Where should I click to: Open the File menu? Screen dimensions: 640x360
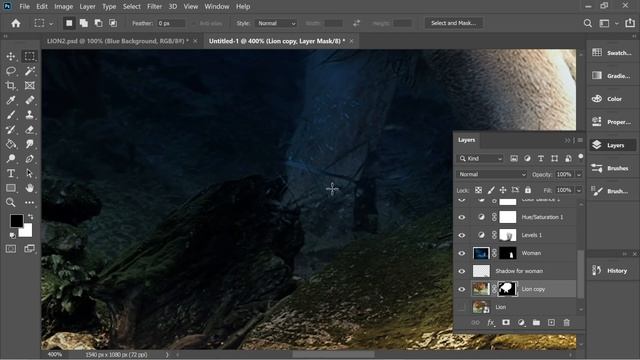tap(24, 7)
